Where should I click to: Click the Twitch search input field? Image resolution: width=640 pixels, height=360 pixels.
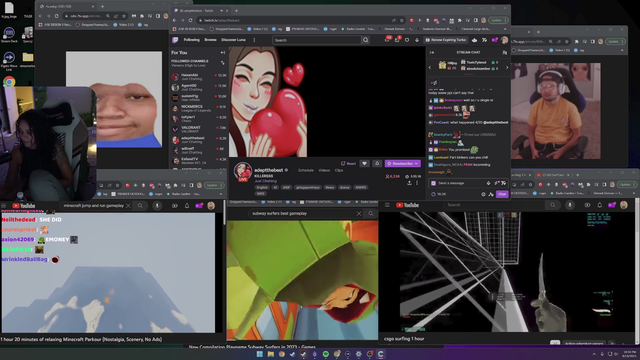pos(317,40)
